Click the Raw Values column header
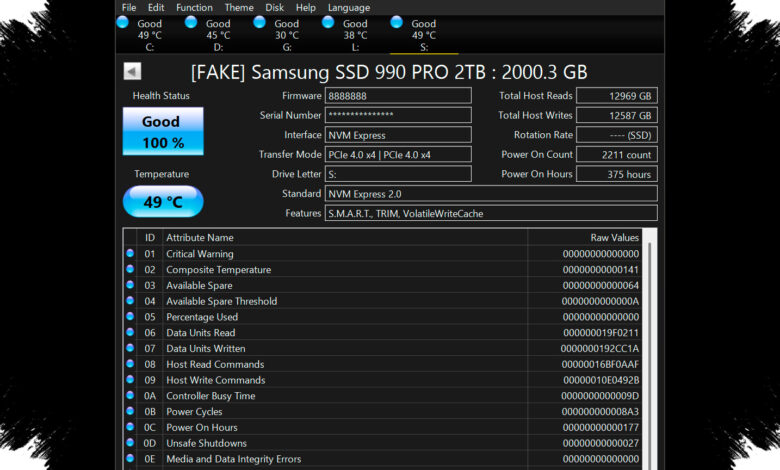Screen dimensions: 780x470 585,237
